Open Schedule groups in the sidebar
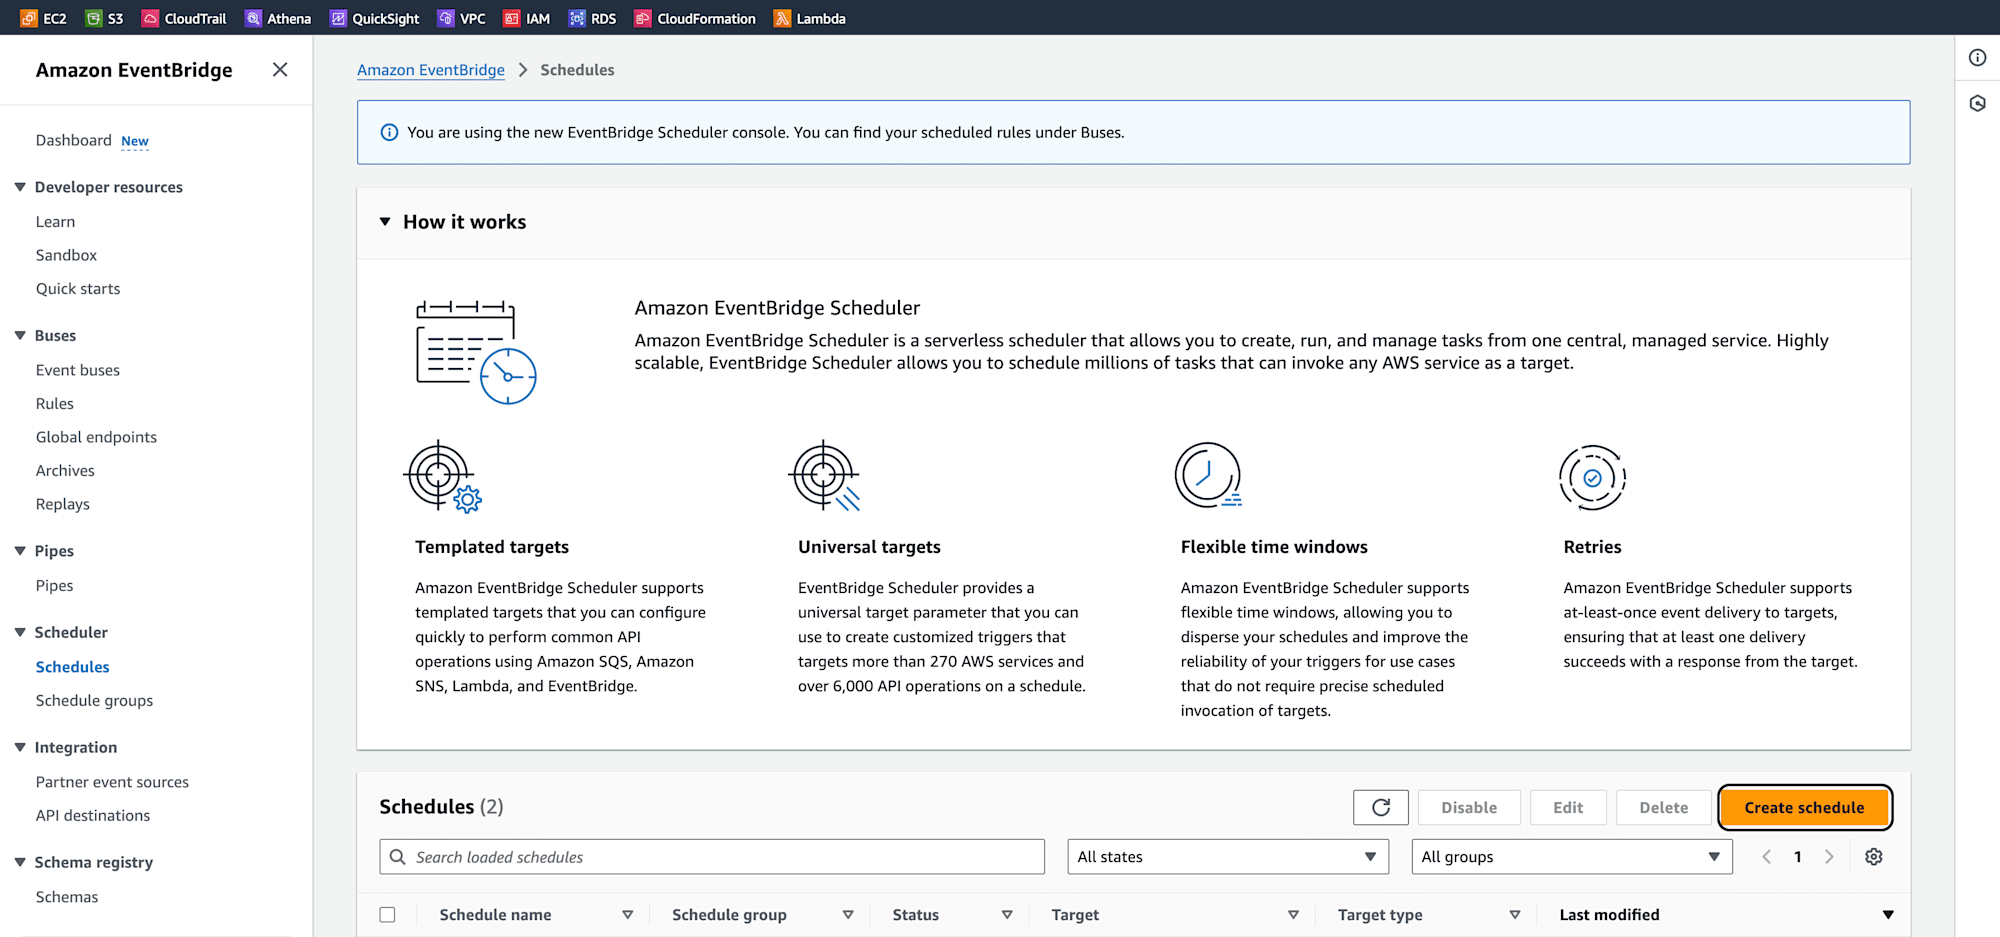Viewport: 2000px width, 937px height. (x=95, y=701)
